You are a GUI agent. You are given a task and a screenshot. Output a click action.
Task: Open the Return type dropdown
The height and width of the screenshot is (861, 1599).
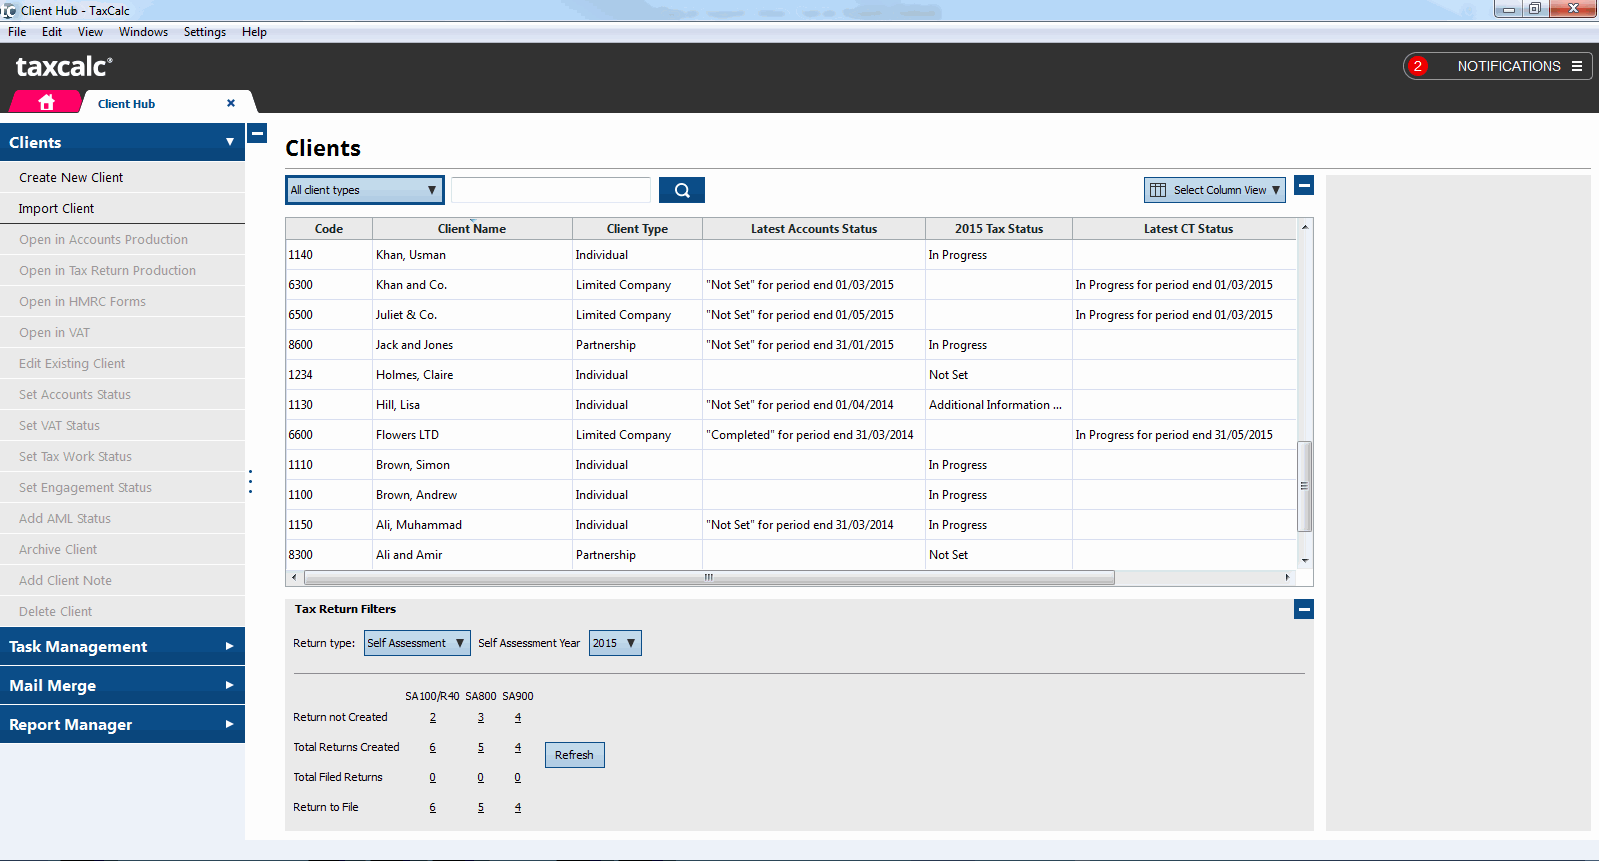[x=416, y=643]
